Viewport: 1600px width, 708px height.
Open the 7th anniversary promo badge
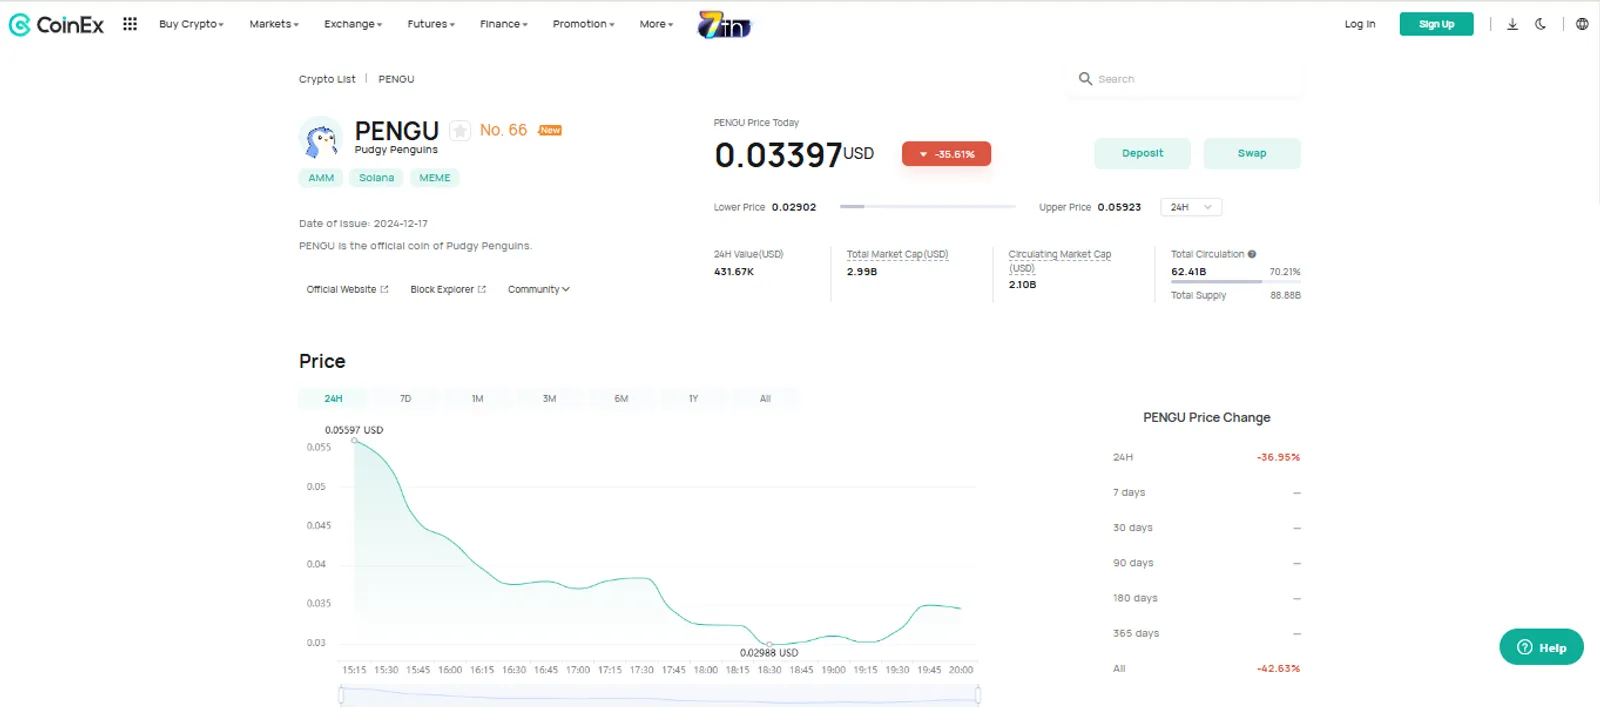[724, 24]
